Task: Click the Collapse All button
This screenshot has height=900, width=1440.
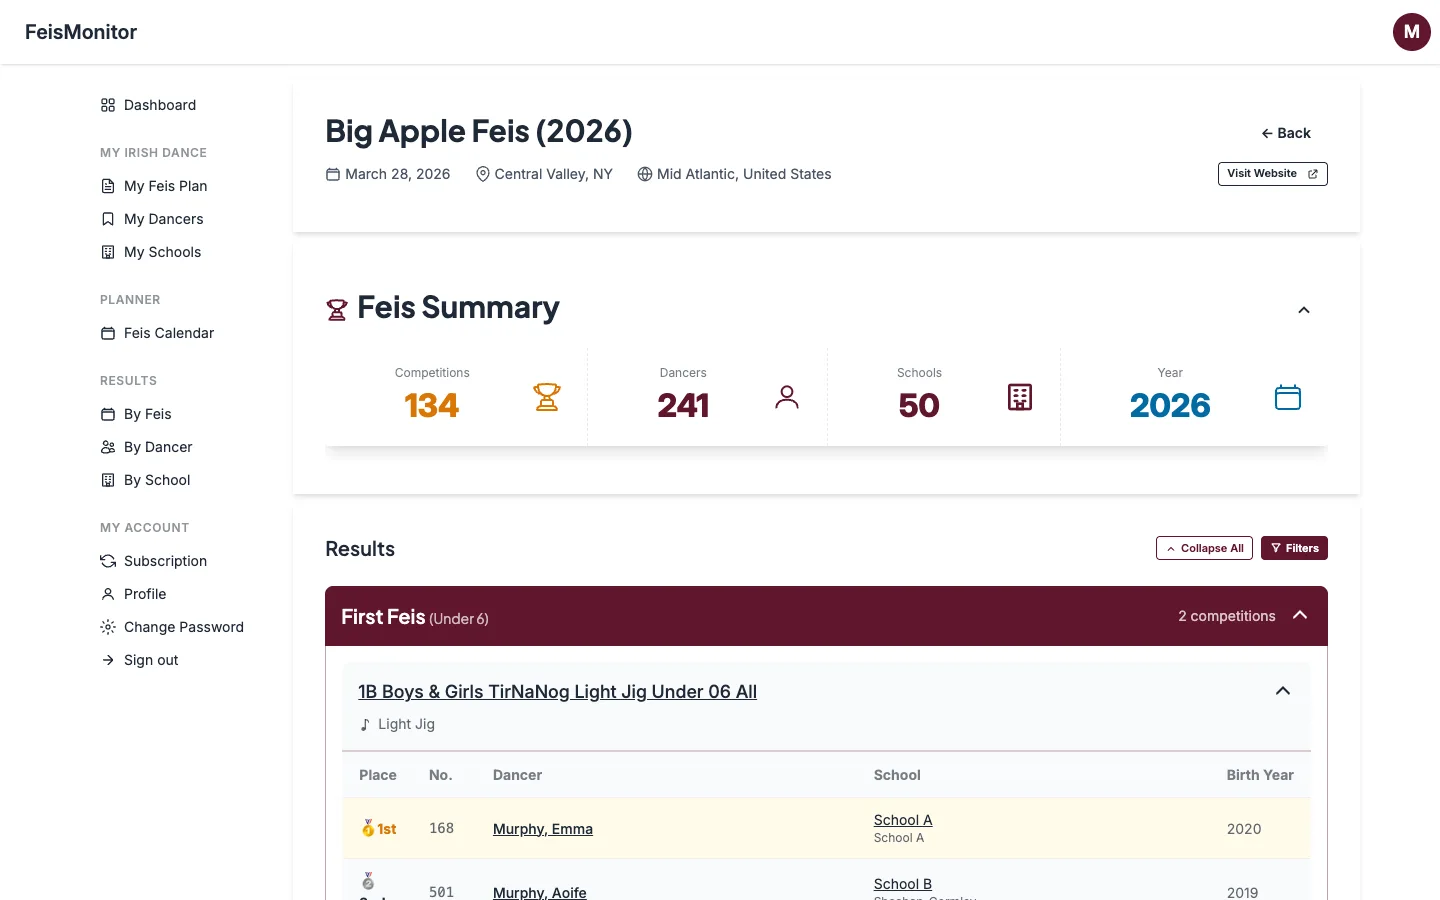Action: (1204, 548)
